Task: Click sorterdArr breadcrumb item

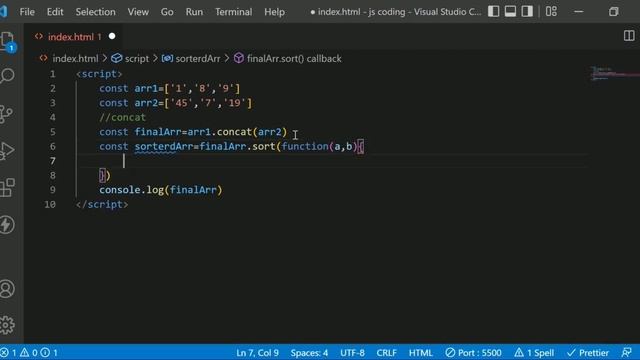Action: click(x=198, y=59)
